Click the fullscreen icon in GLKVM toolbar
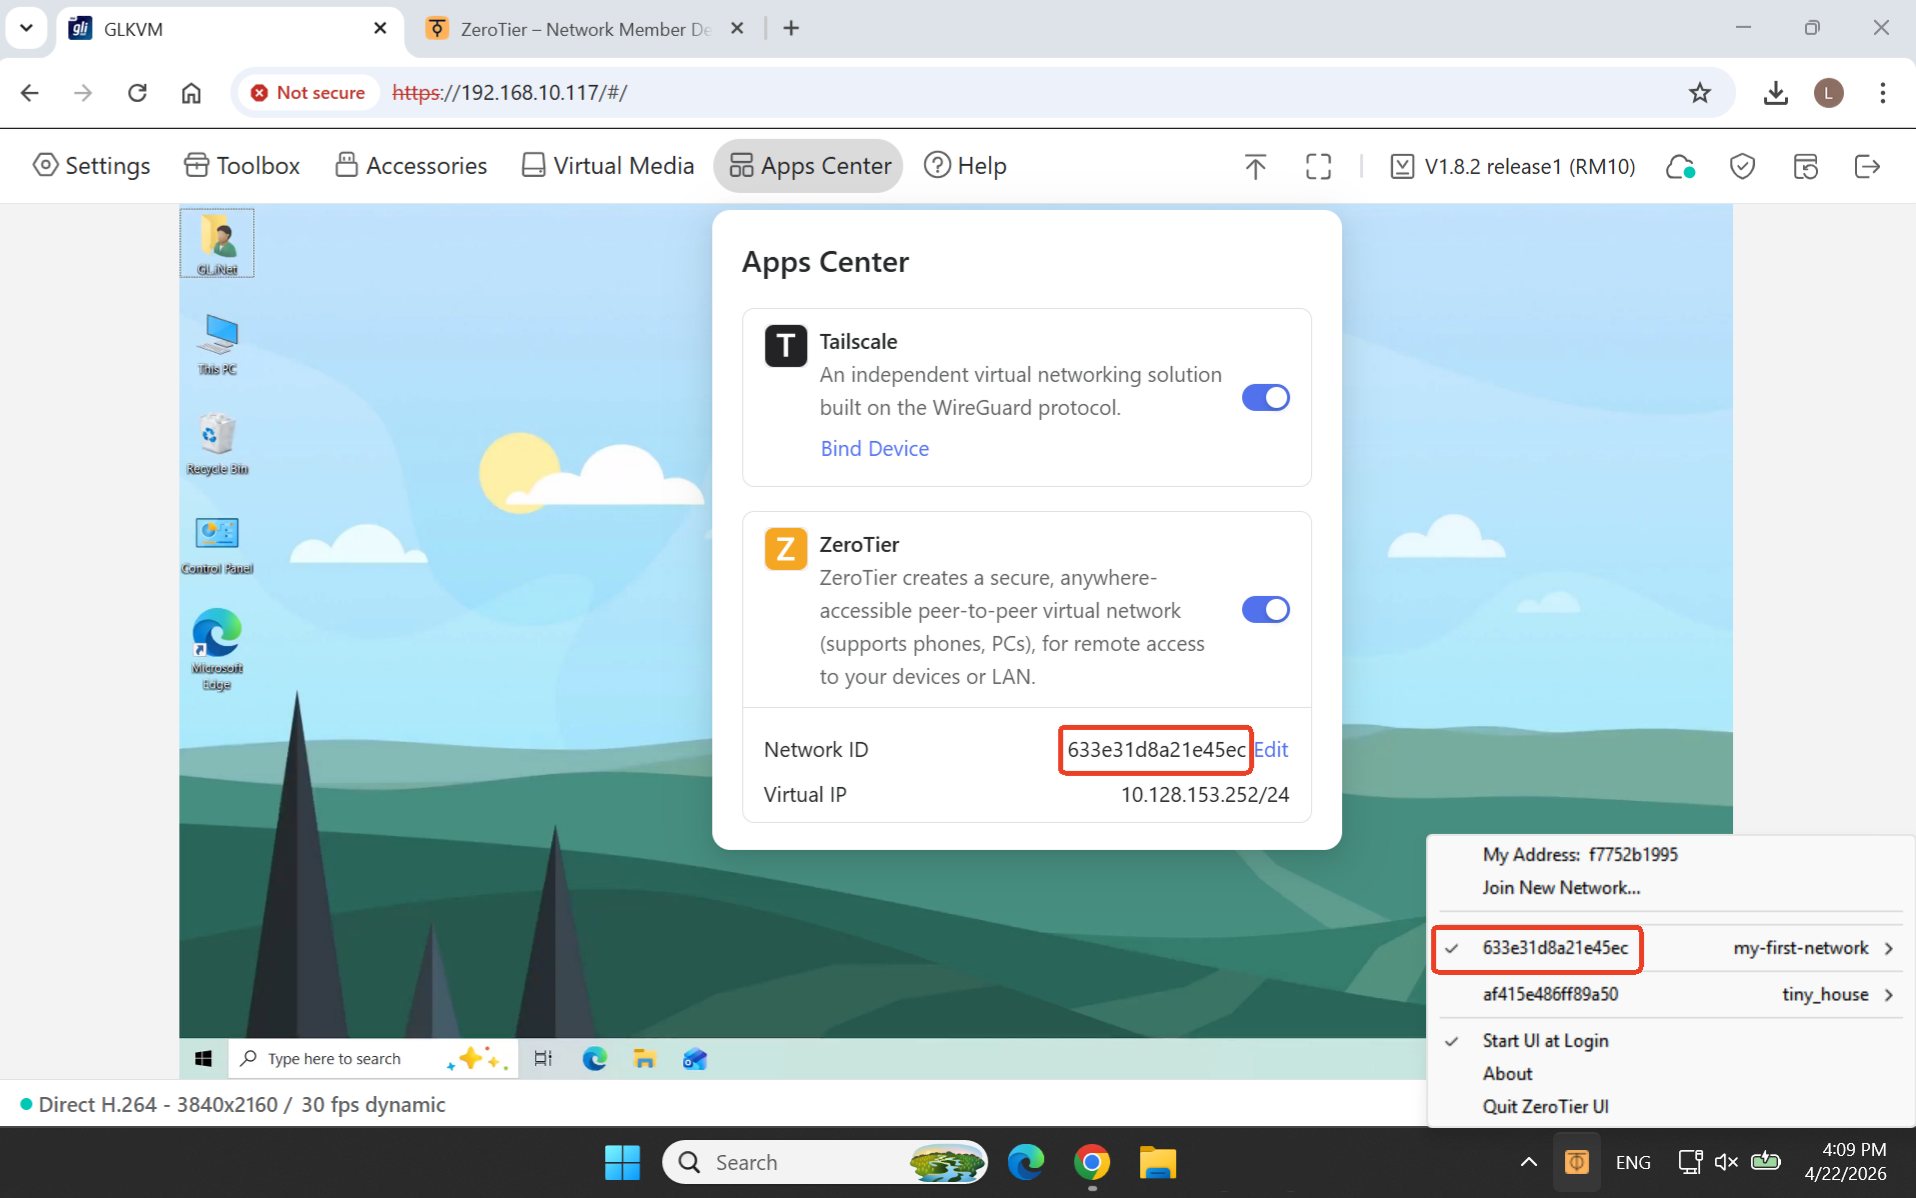The image size is (1916, 1198). (1318, 166)
